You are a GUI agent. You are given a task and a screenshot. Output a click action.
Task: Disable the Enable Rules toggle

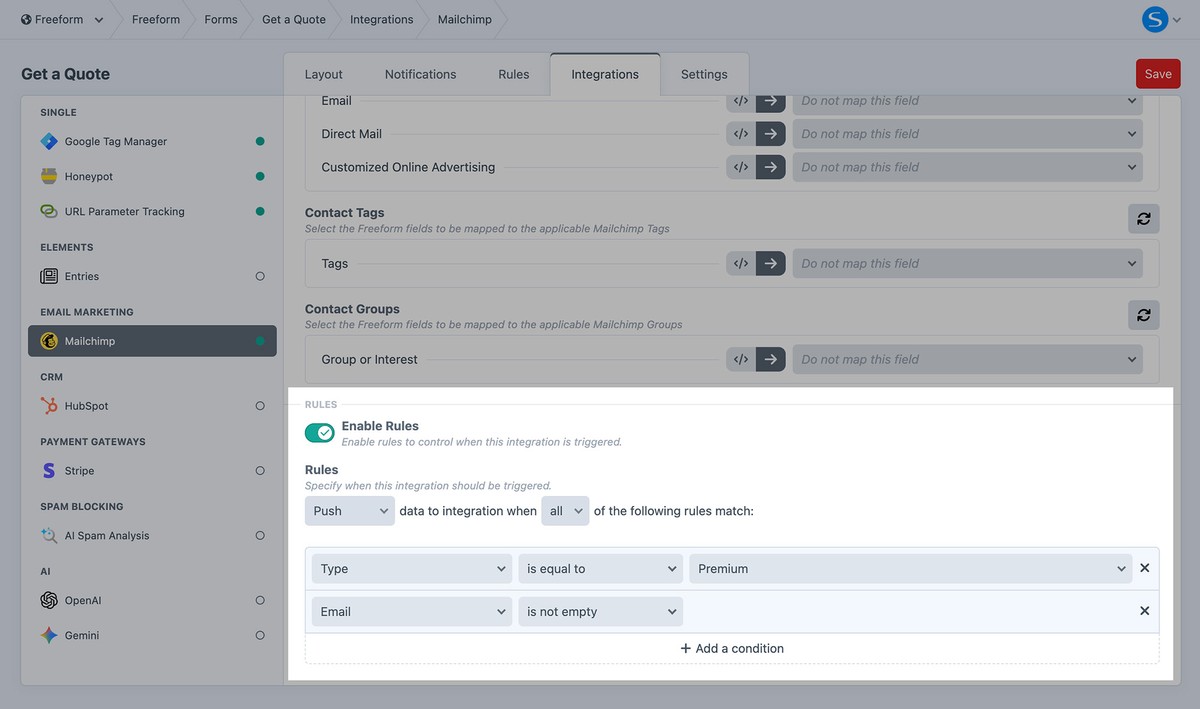(320, 433)
